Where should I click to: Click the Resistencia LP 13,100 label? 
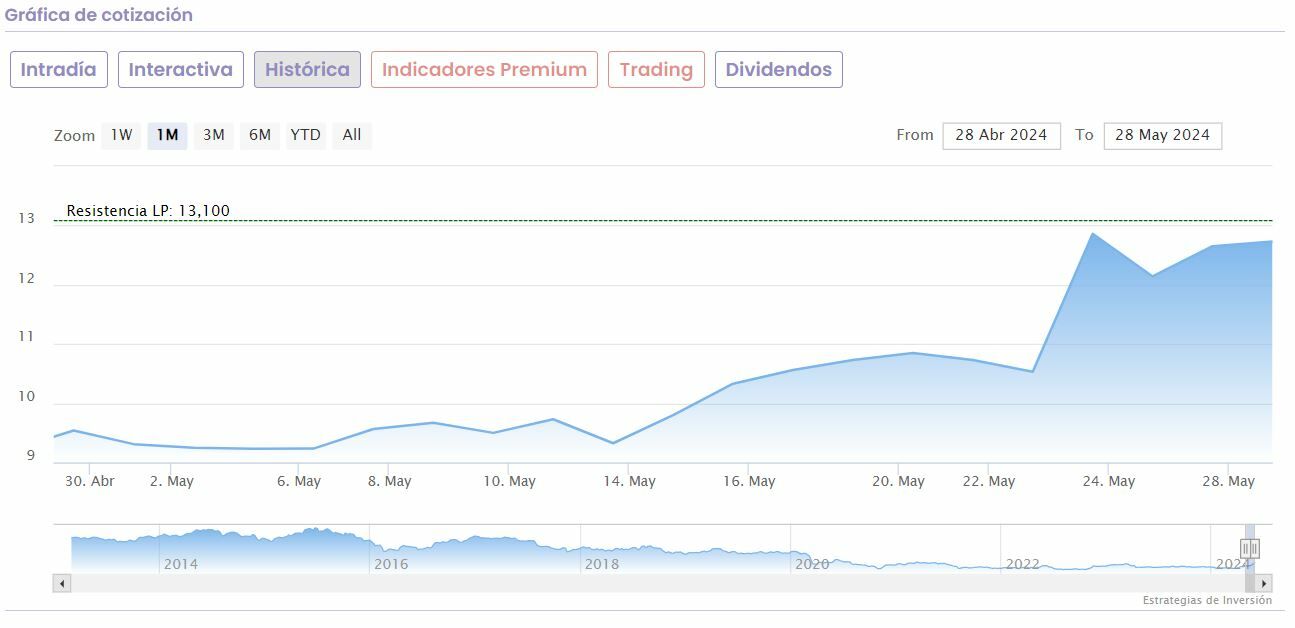(x=148, y=211)
